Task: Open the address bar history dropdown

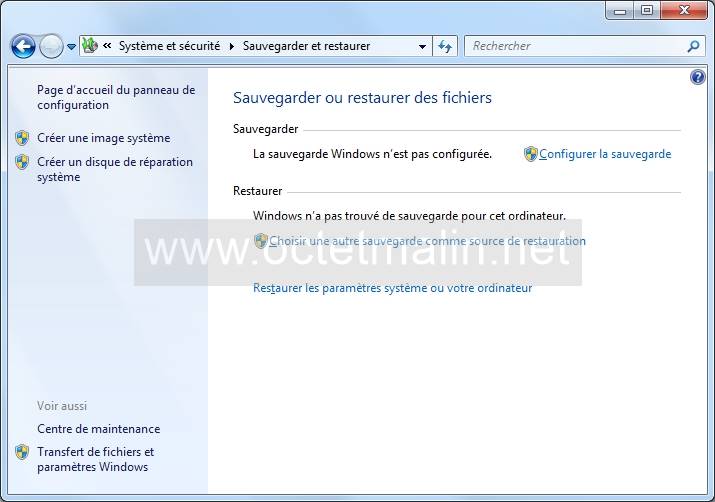Action: pos(422,47)
